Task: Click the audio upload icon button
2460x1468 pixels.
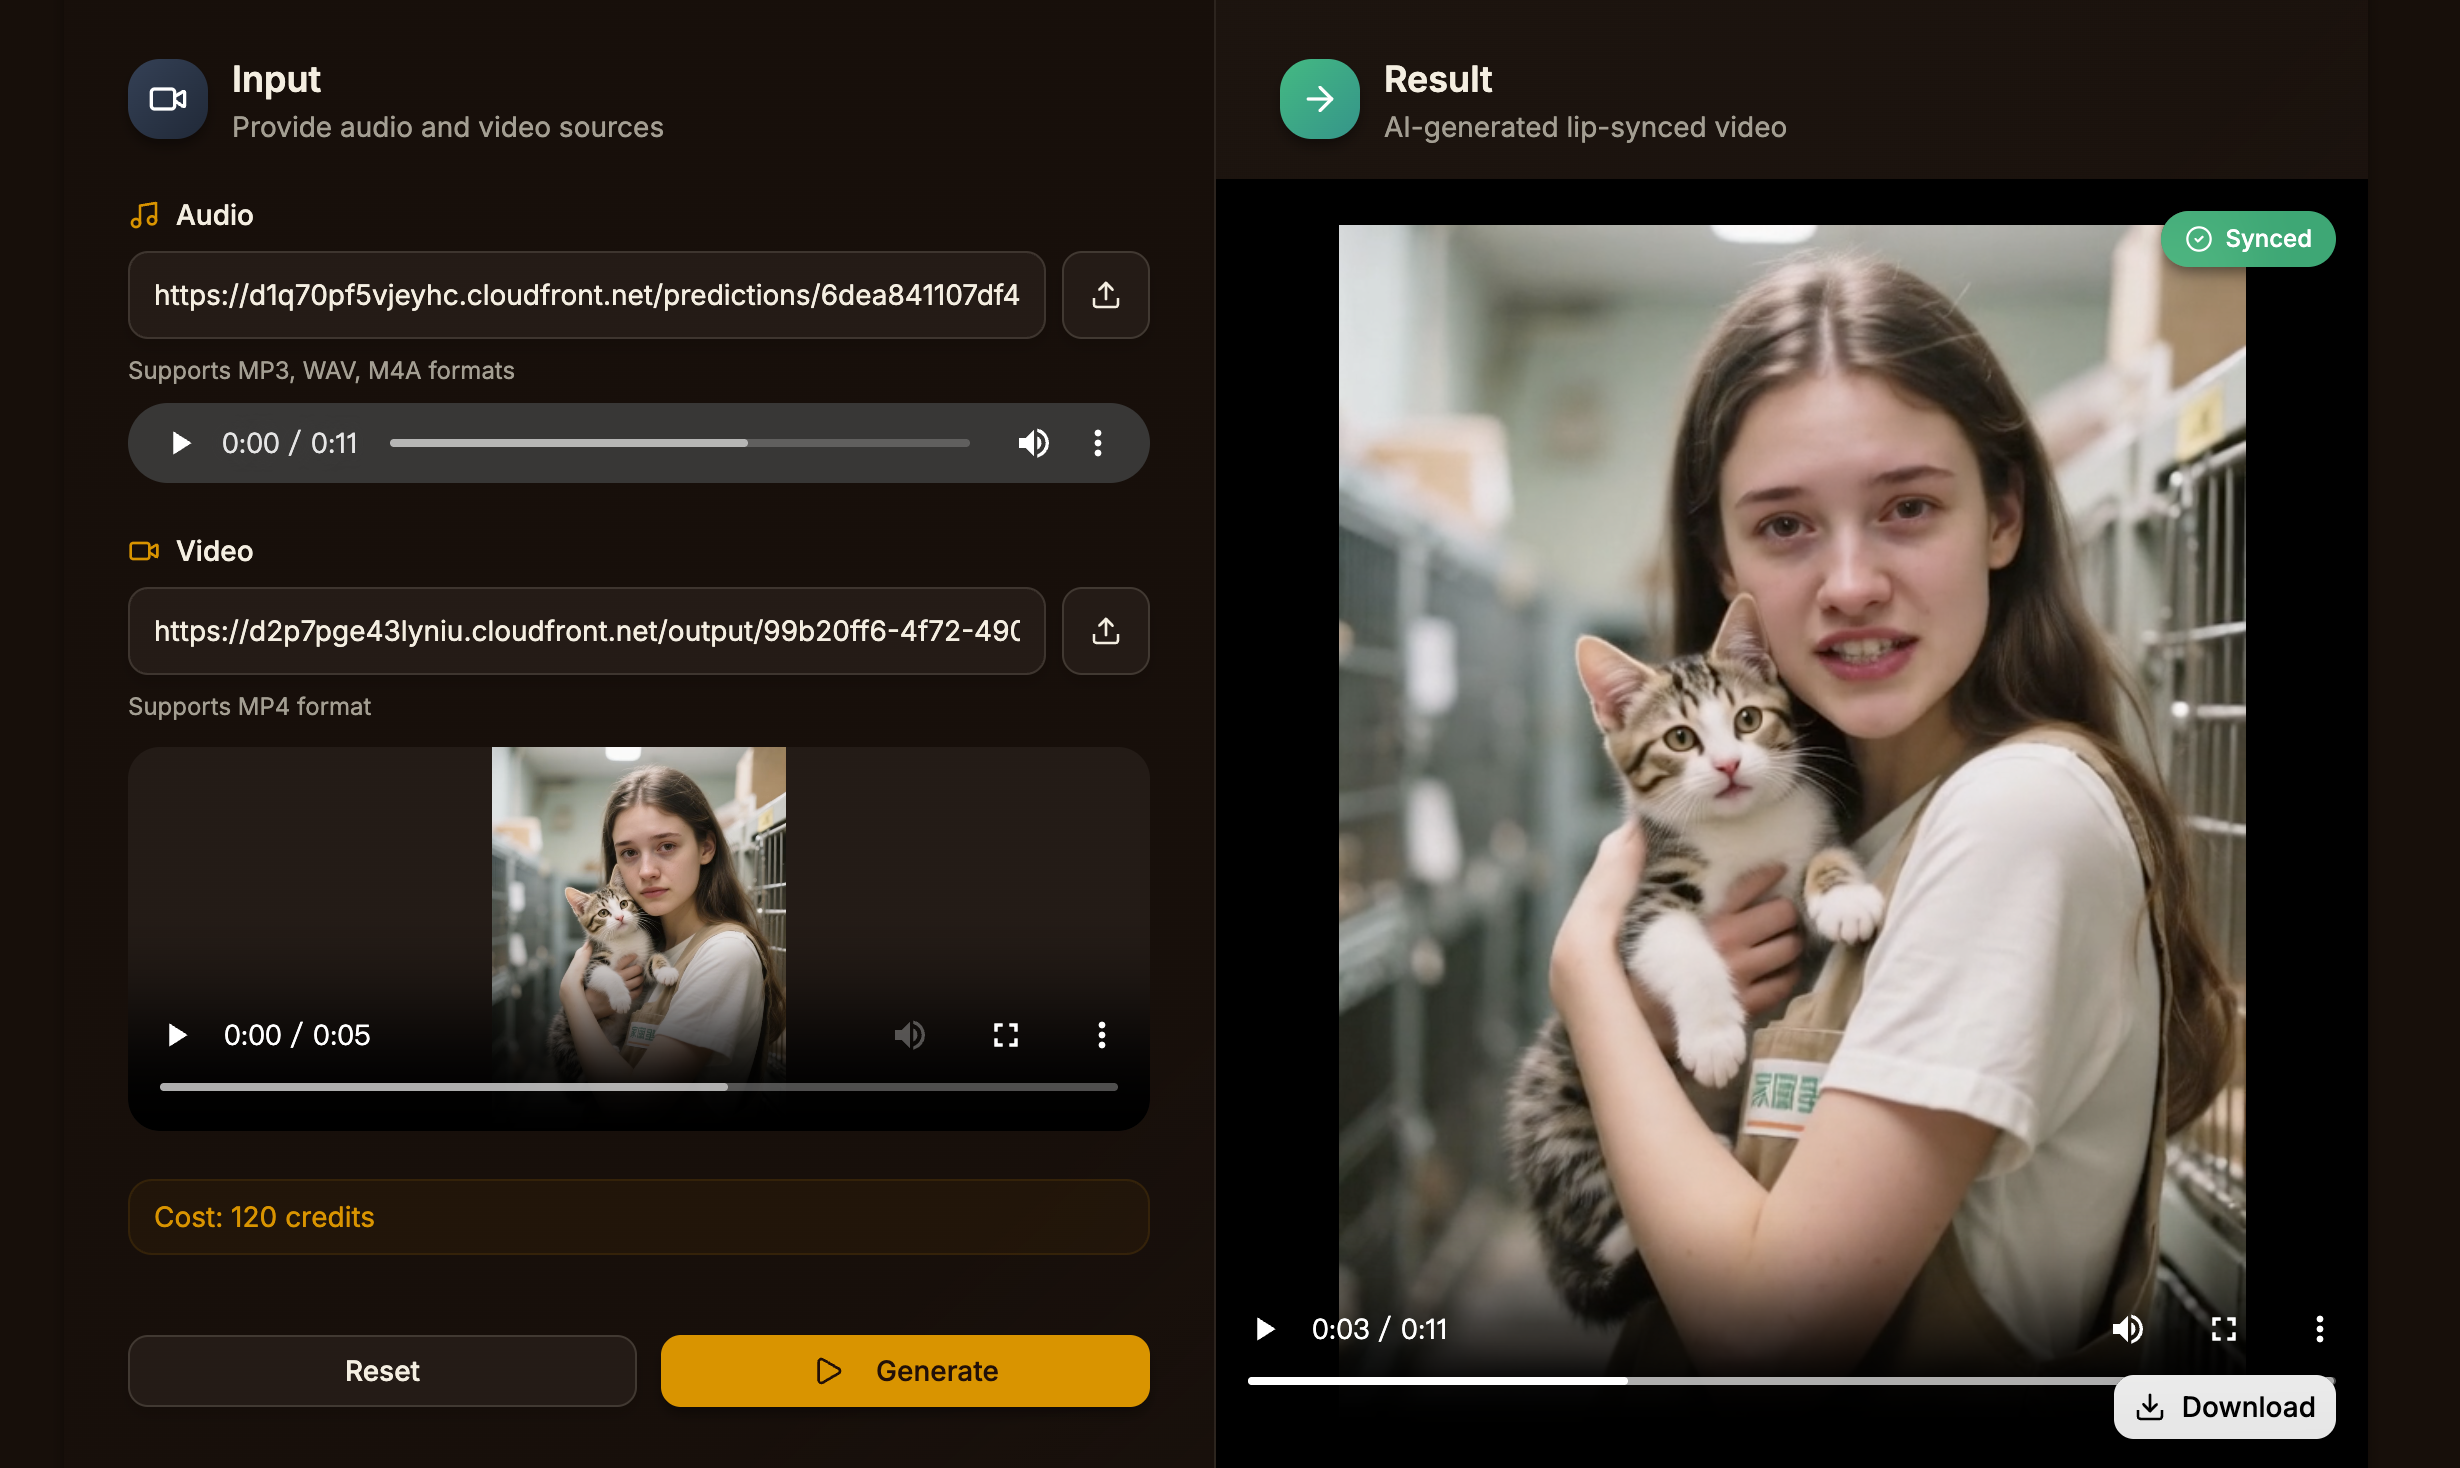Action: (1105, 295)
